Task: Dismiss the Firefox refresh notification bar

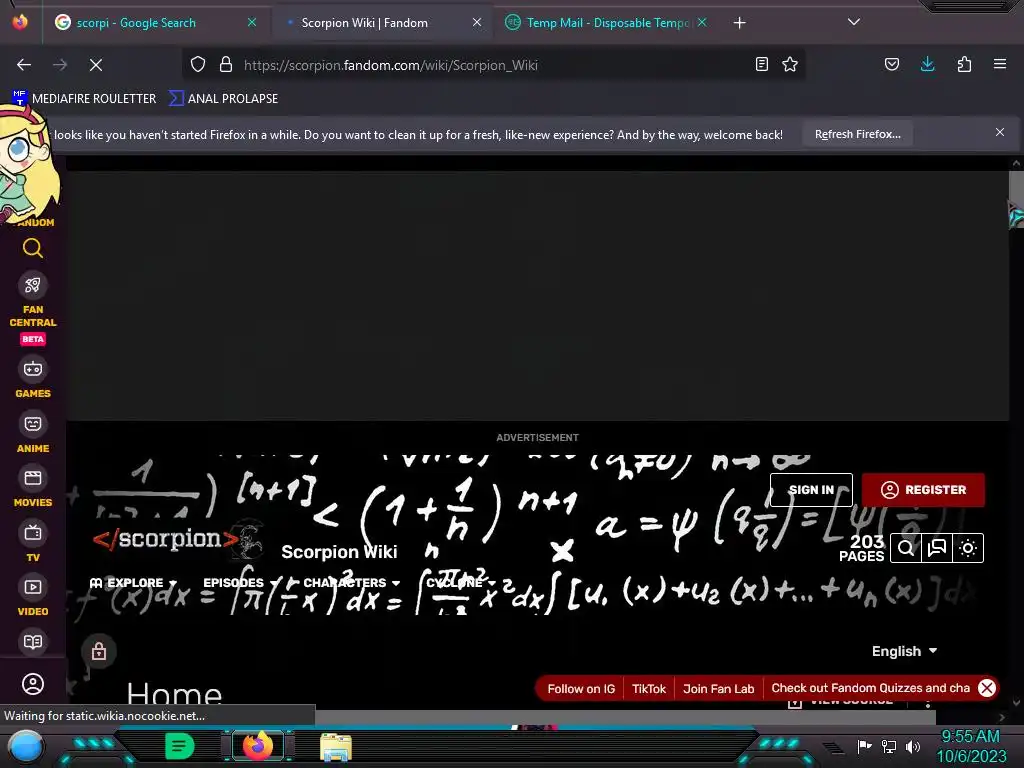Action: 999,132
